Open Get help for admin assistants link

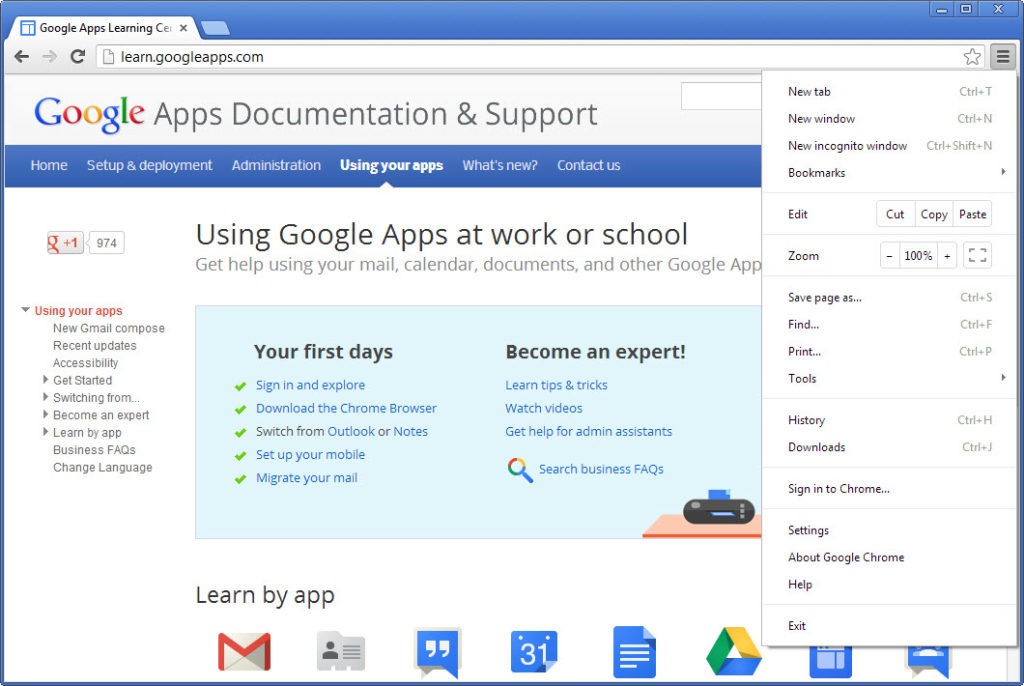588,431
